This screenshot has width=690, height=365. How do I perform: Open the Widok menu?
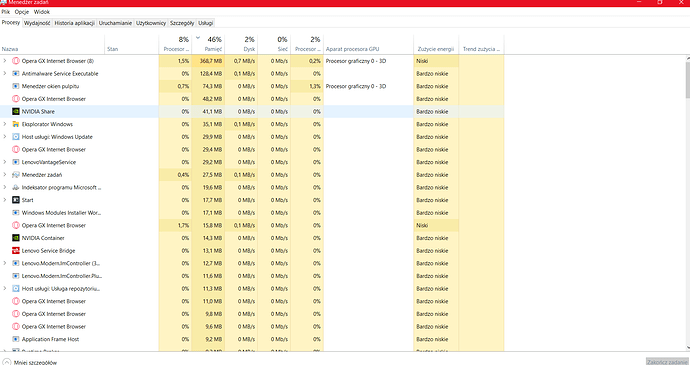[41, 12]
